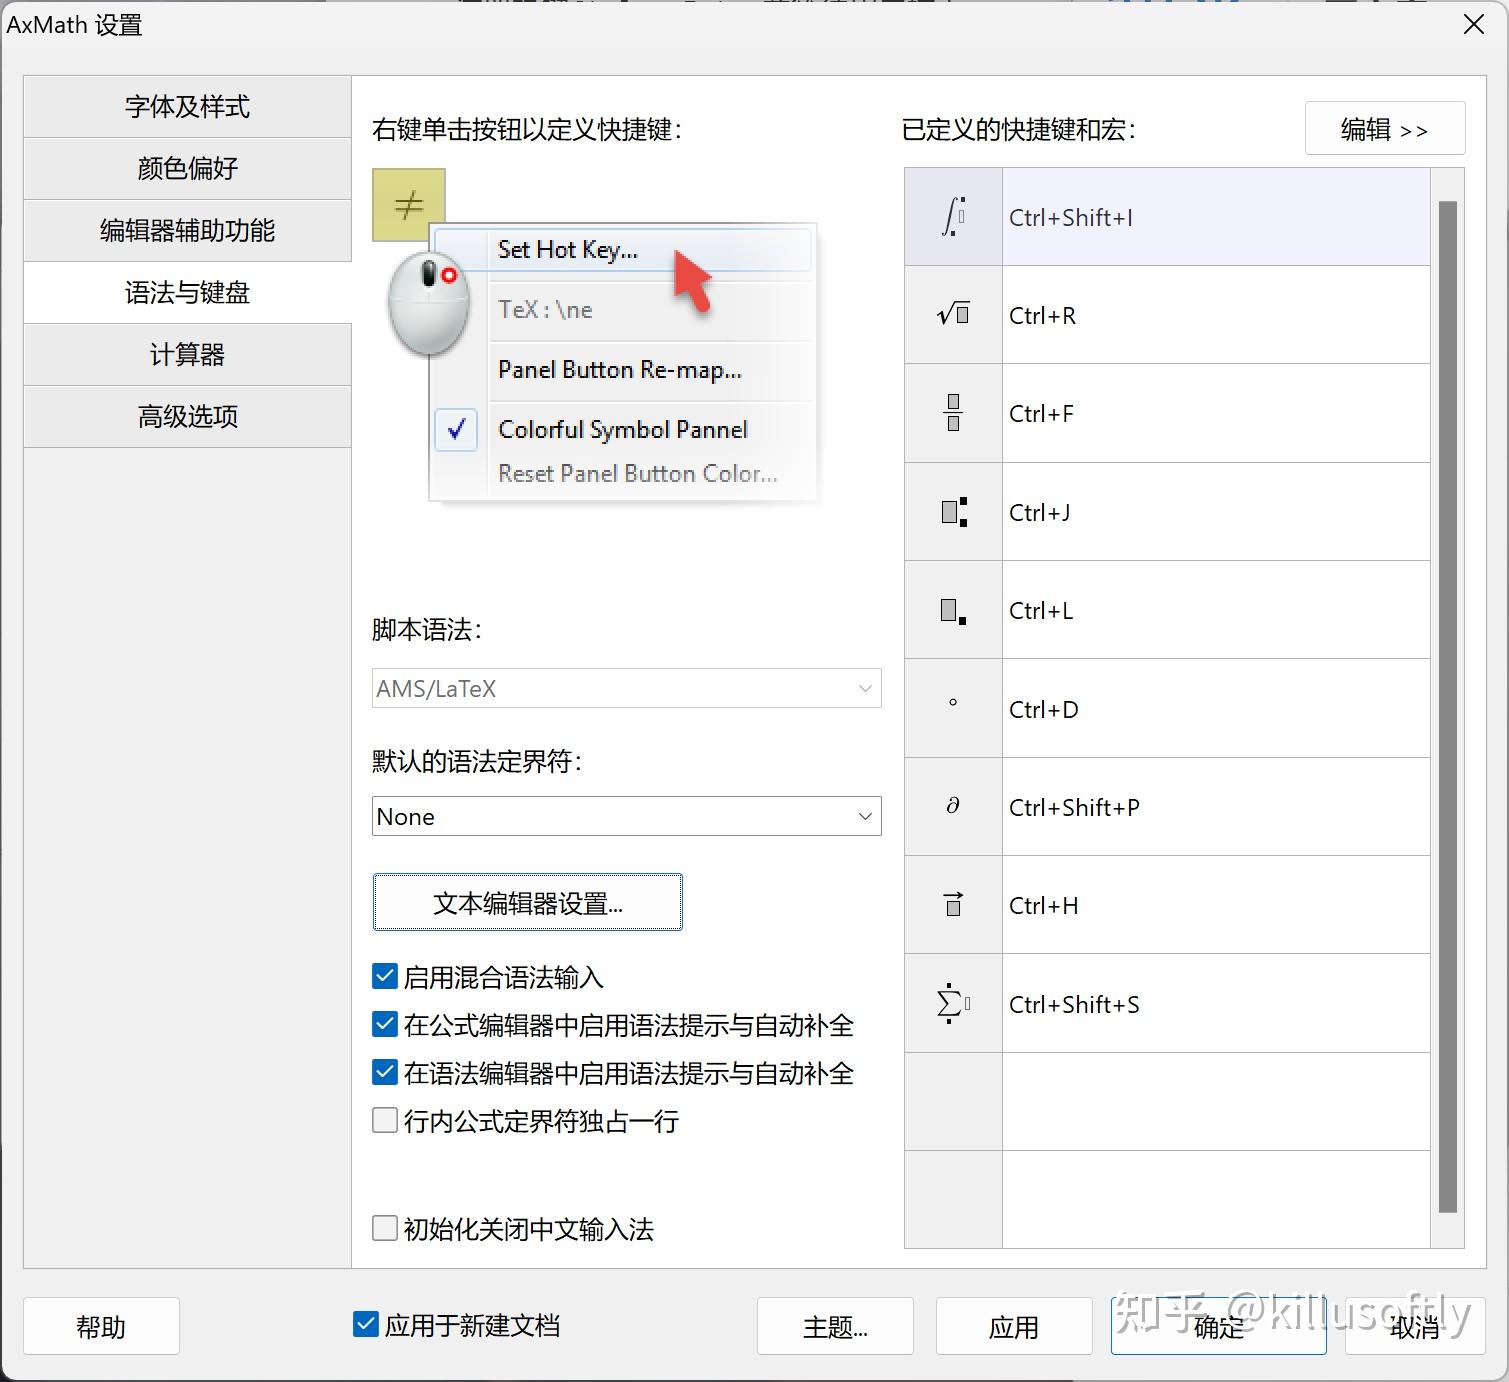Uncheck Colorful Symbol Pannel in context menu
This screenshot has width=1509, height=1382.
pyautogui.click(x=622, y=429)
